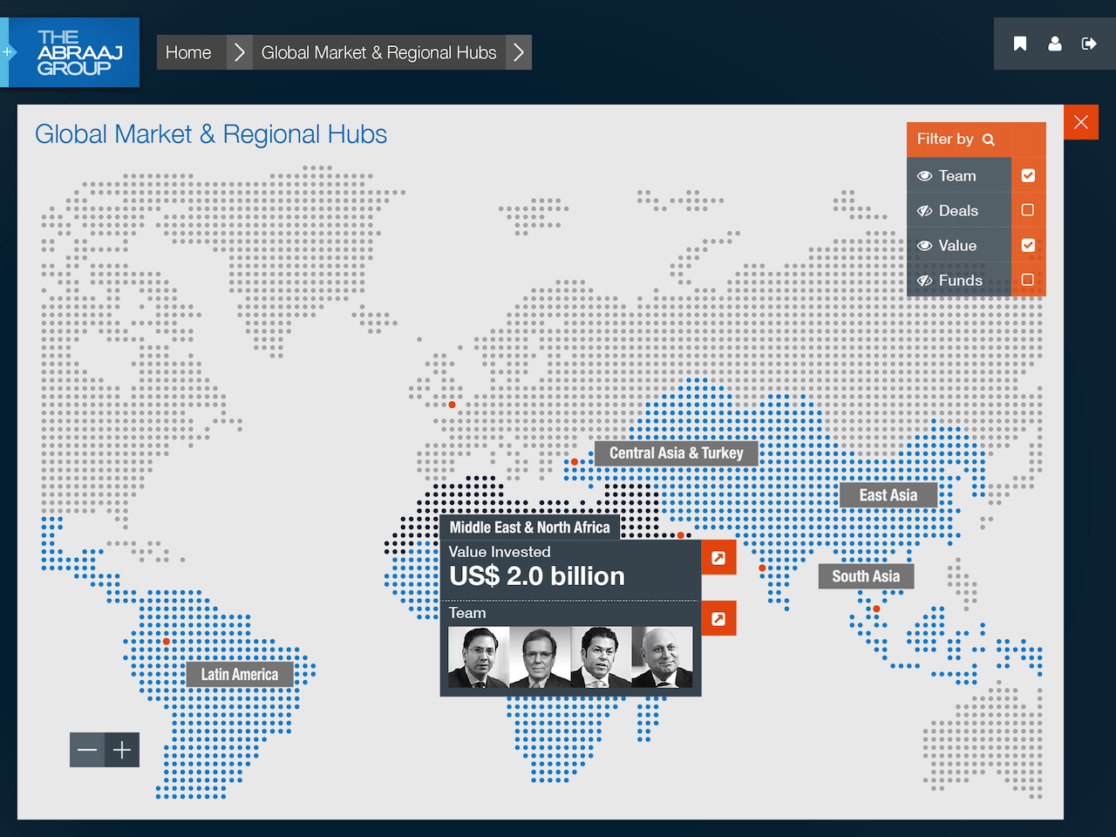Click the logout exit icon

(1089, 44)
